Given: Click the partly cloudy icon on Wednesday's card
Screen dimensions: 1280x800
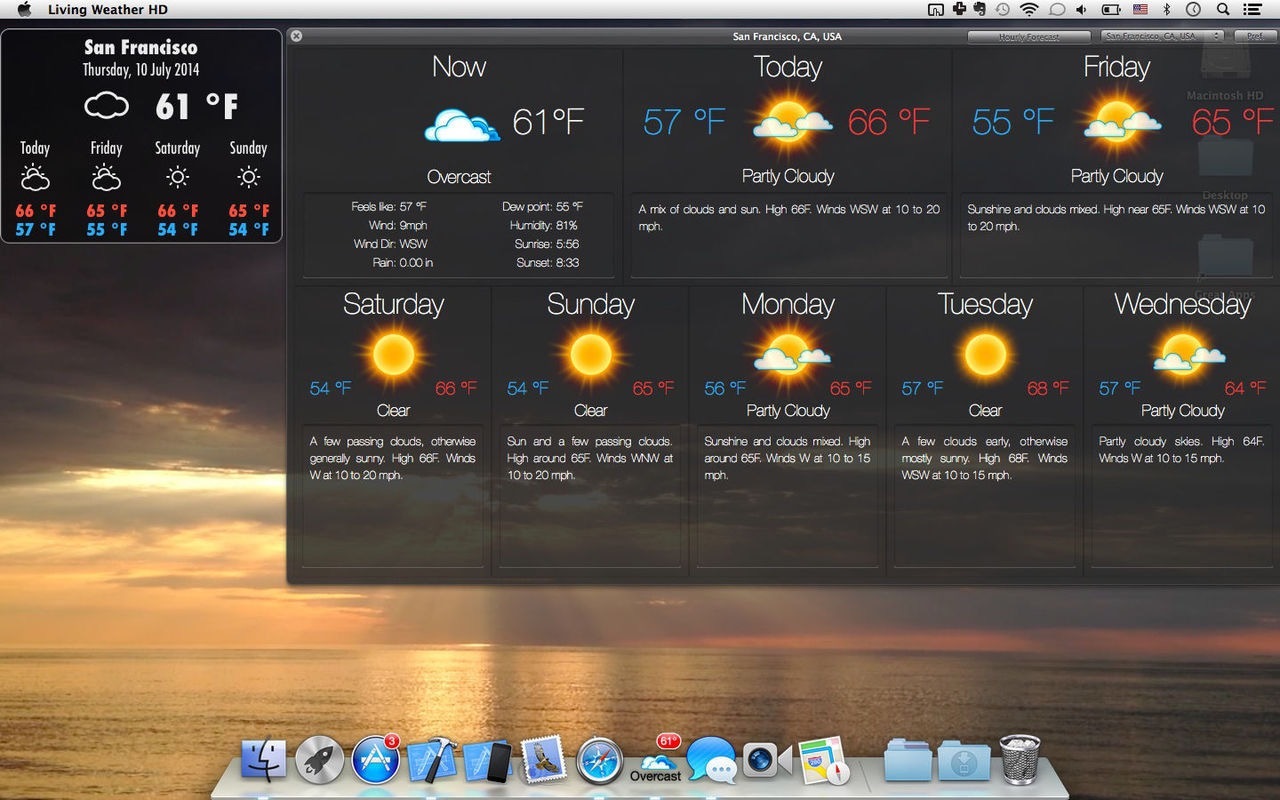Looking at the screenshot, I should tap(1183, 352).
